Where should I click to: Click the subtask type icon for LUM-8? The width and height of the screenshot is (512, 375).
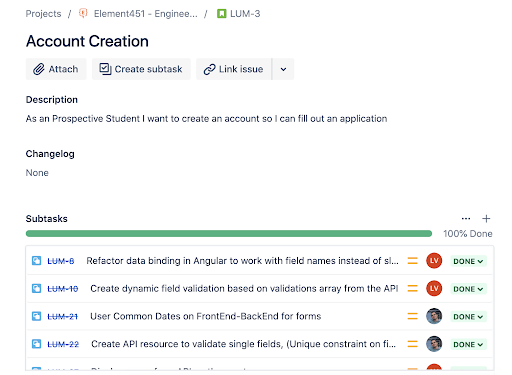36,261
